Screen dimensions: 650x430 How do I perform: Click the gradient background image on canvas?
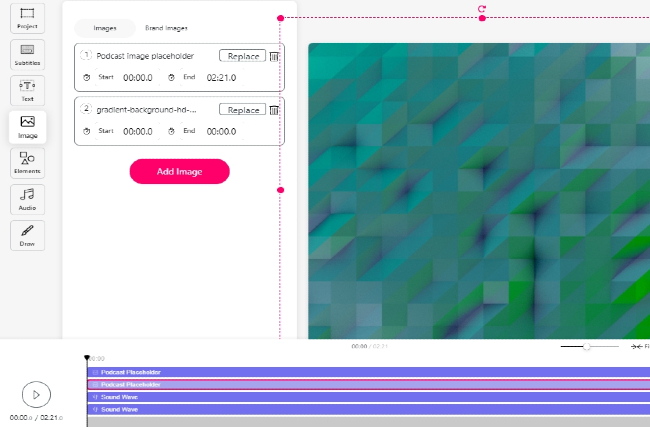[x=479, y=191]
